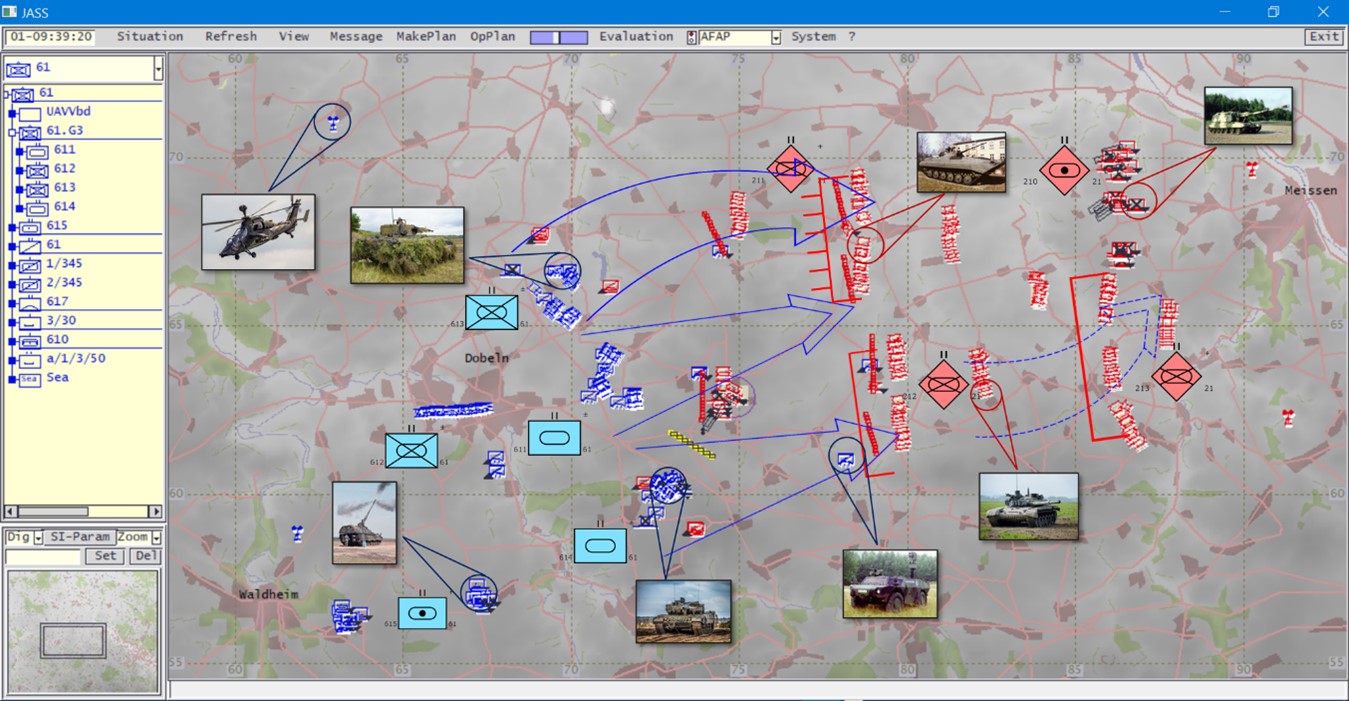Open the enemy tank photo on green field
This screenshot has width=1349, height=701.
click(1029, 506)
